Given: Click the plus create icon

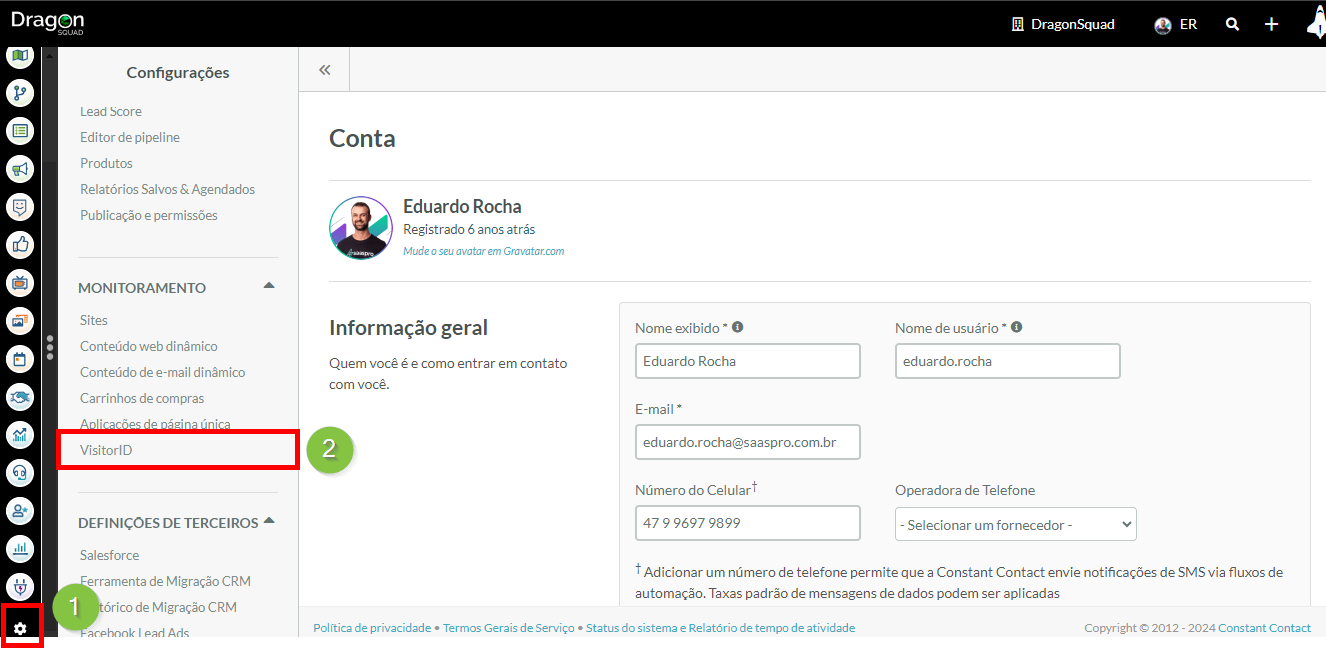Looking at the screenshot, I should 1271,24.
